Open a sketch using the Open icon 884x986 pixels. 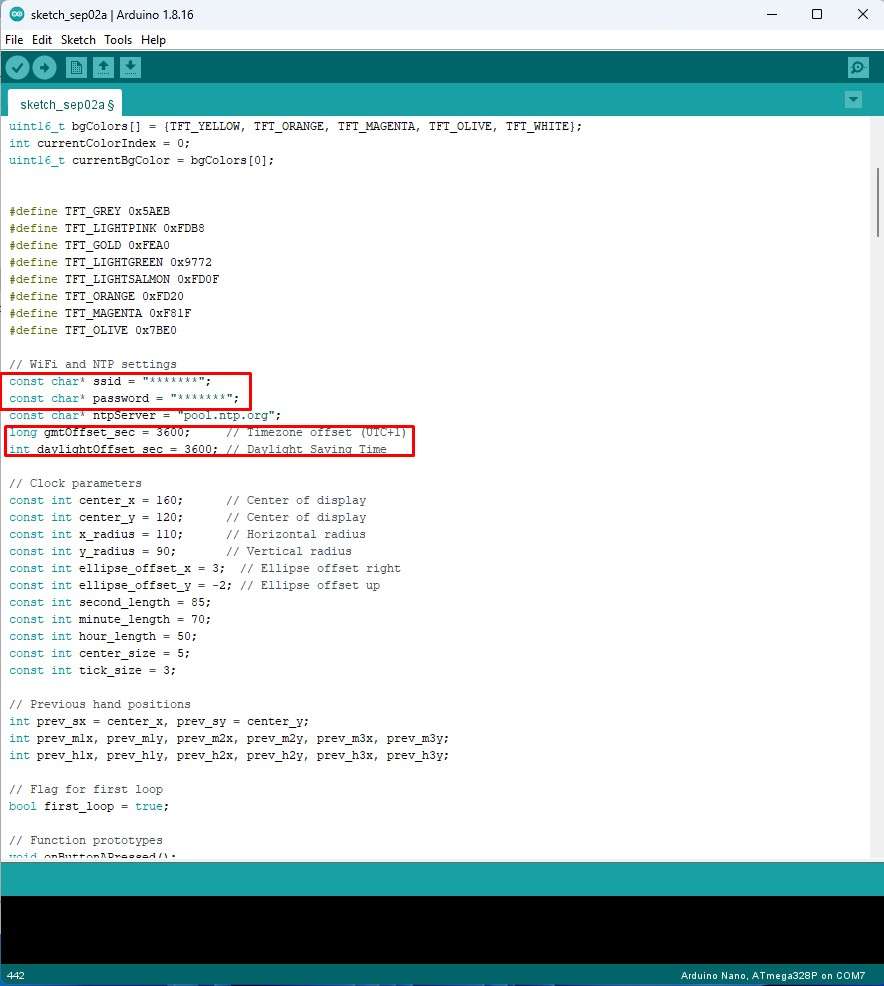[103, 67]
